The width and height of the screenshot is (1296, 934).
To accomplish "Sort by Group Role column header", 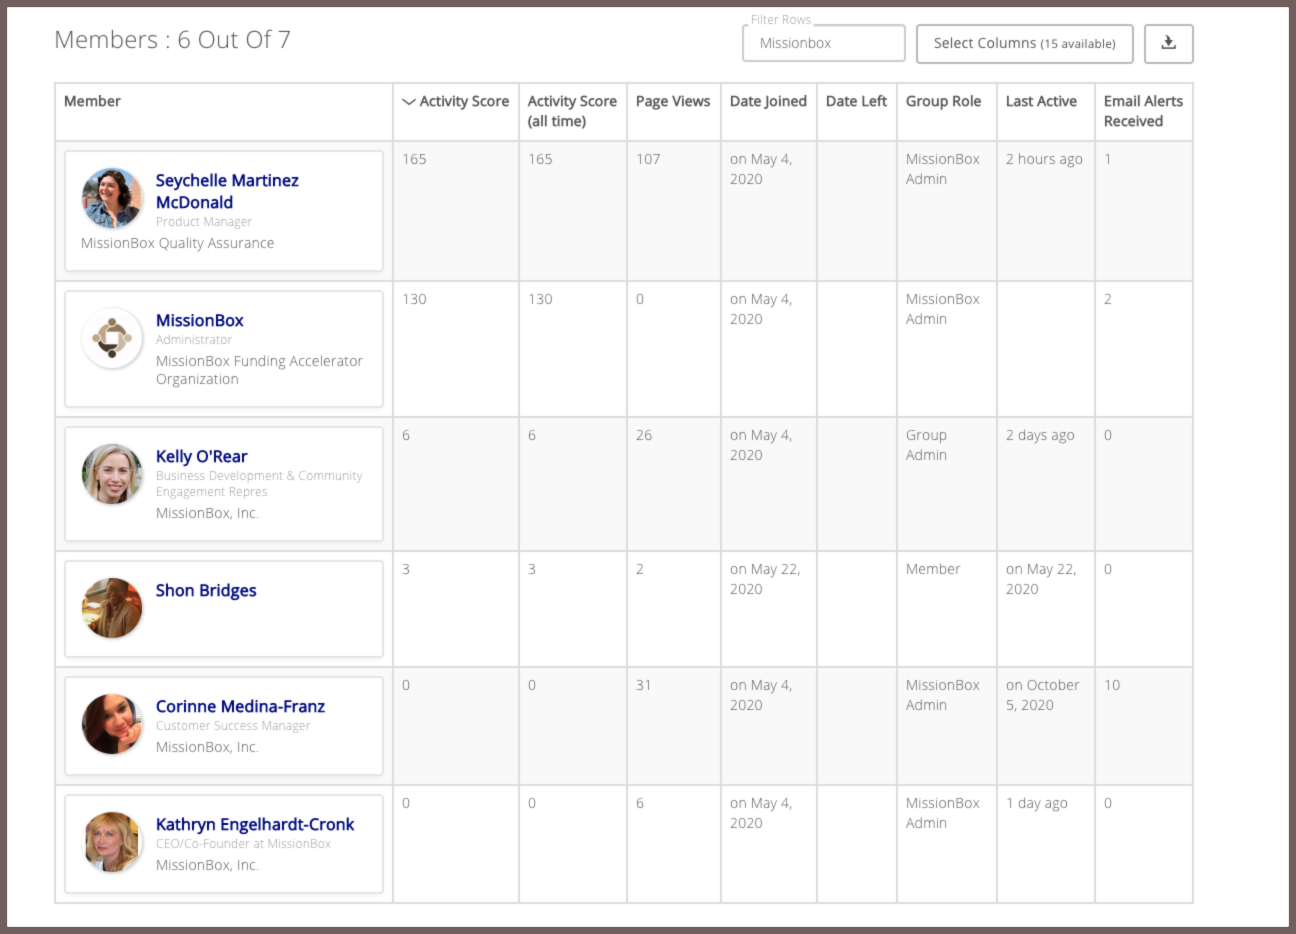I will pos(943,101).
